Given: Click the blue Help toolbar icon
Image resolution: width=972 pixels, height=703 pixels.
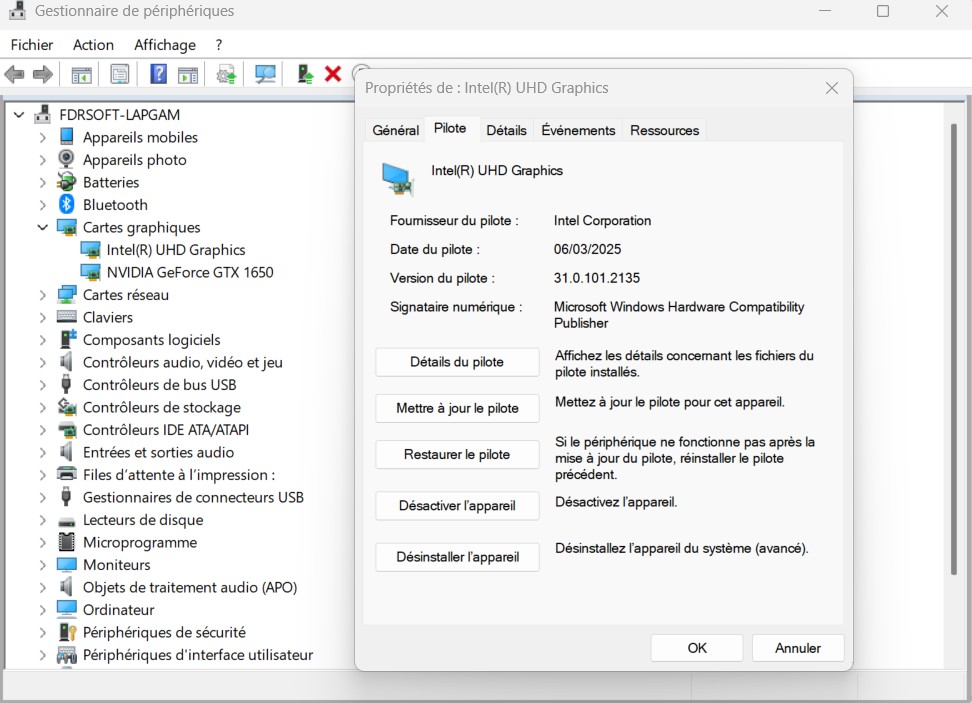Looking at the screenshot, I should point(158,74).
